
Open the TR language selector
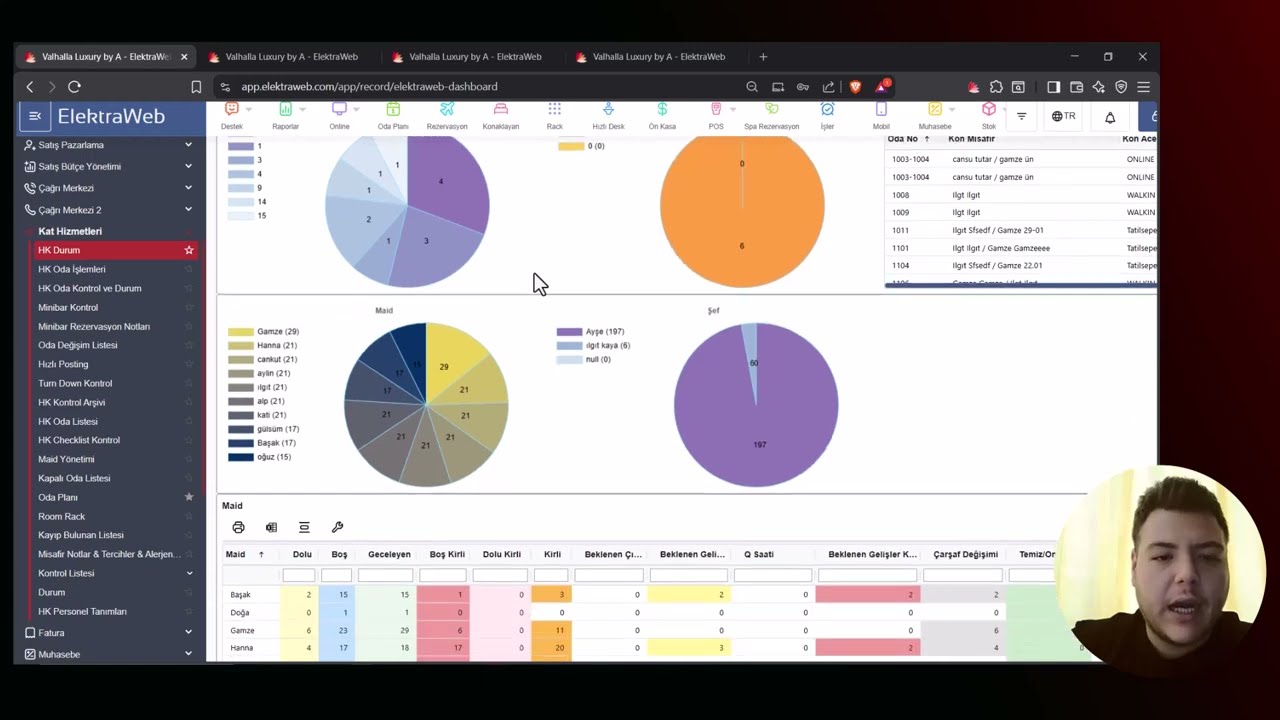click(1064, 116)
